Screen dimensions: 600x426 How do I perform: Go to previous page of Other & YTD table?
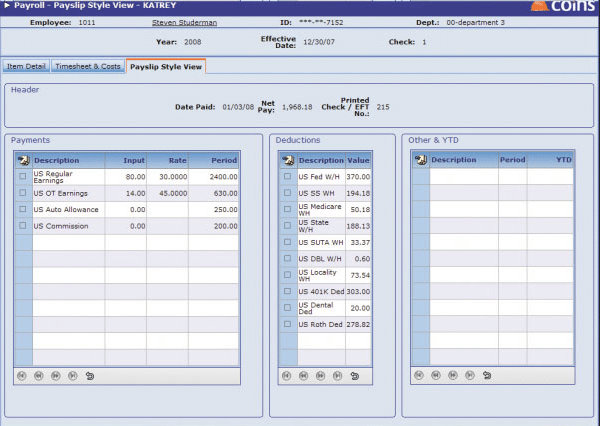(436, 375)
